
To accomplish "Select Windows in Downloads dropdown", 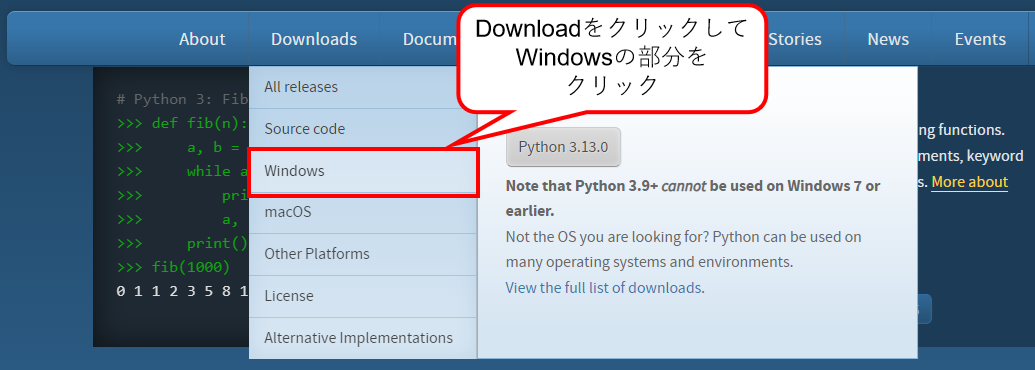I will coord(362,171).
